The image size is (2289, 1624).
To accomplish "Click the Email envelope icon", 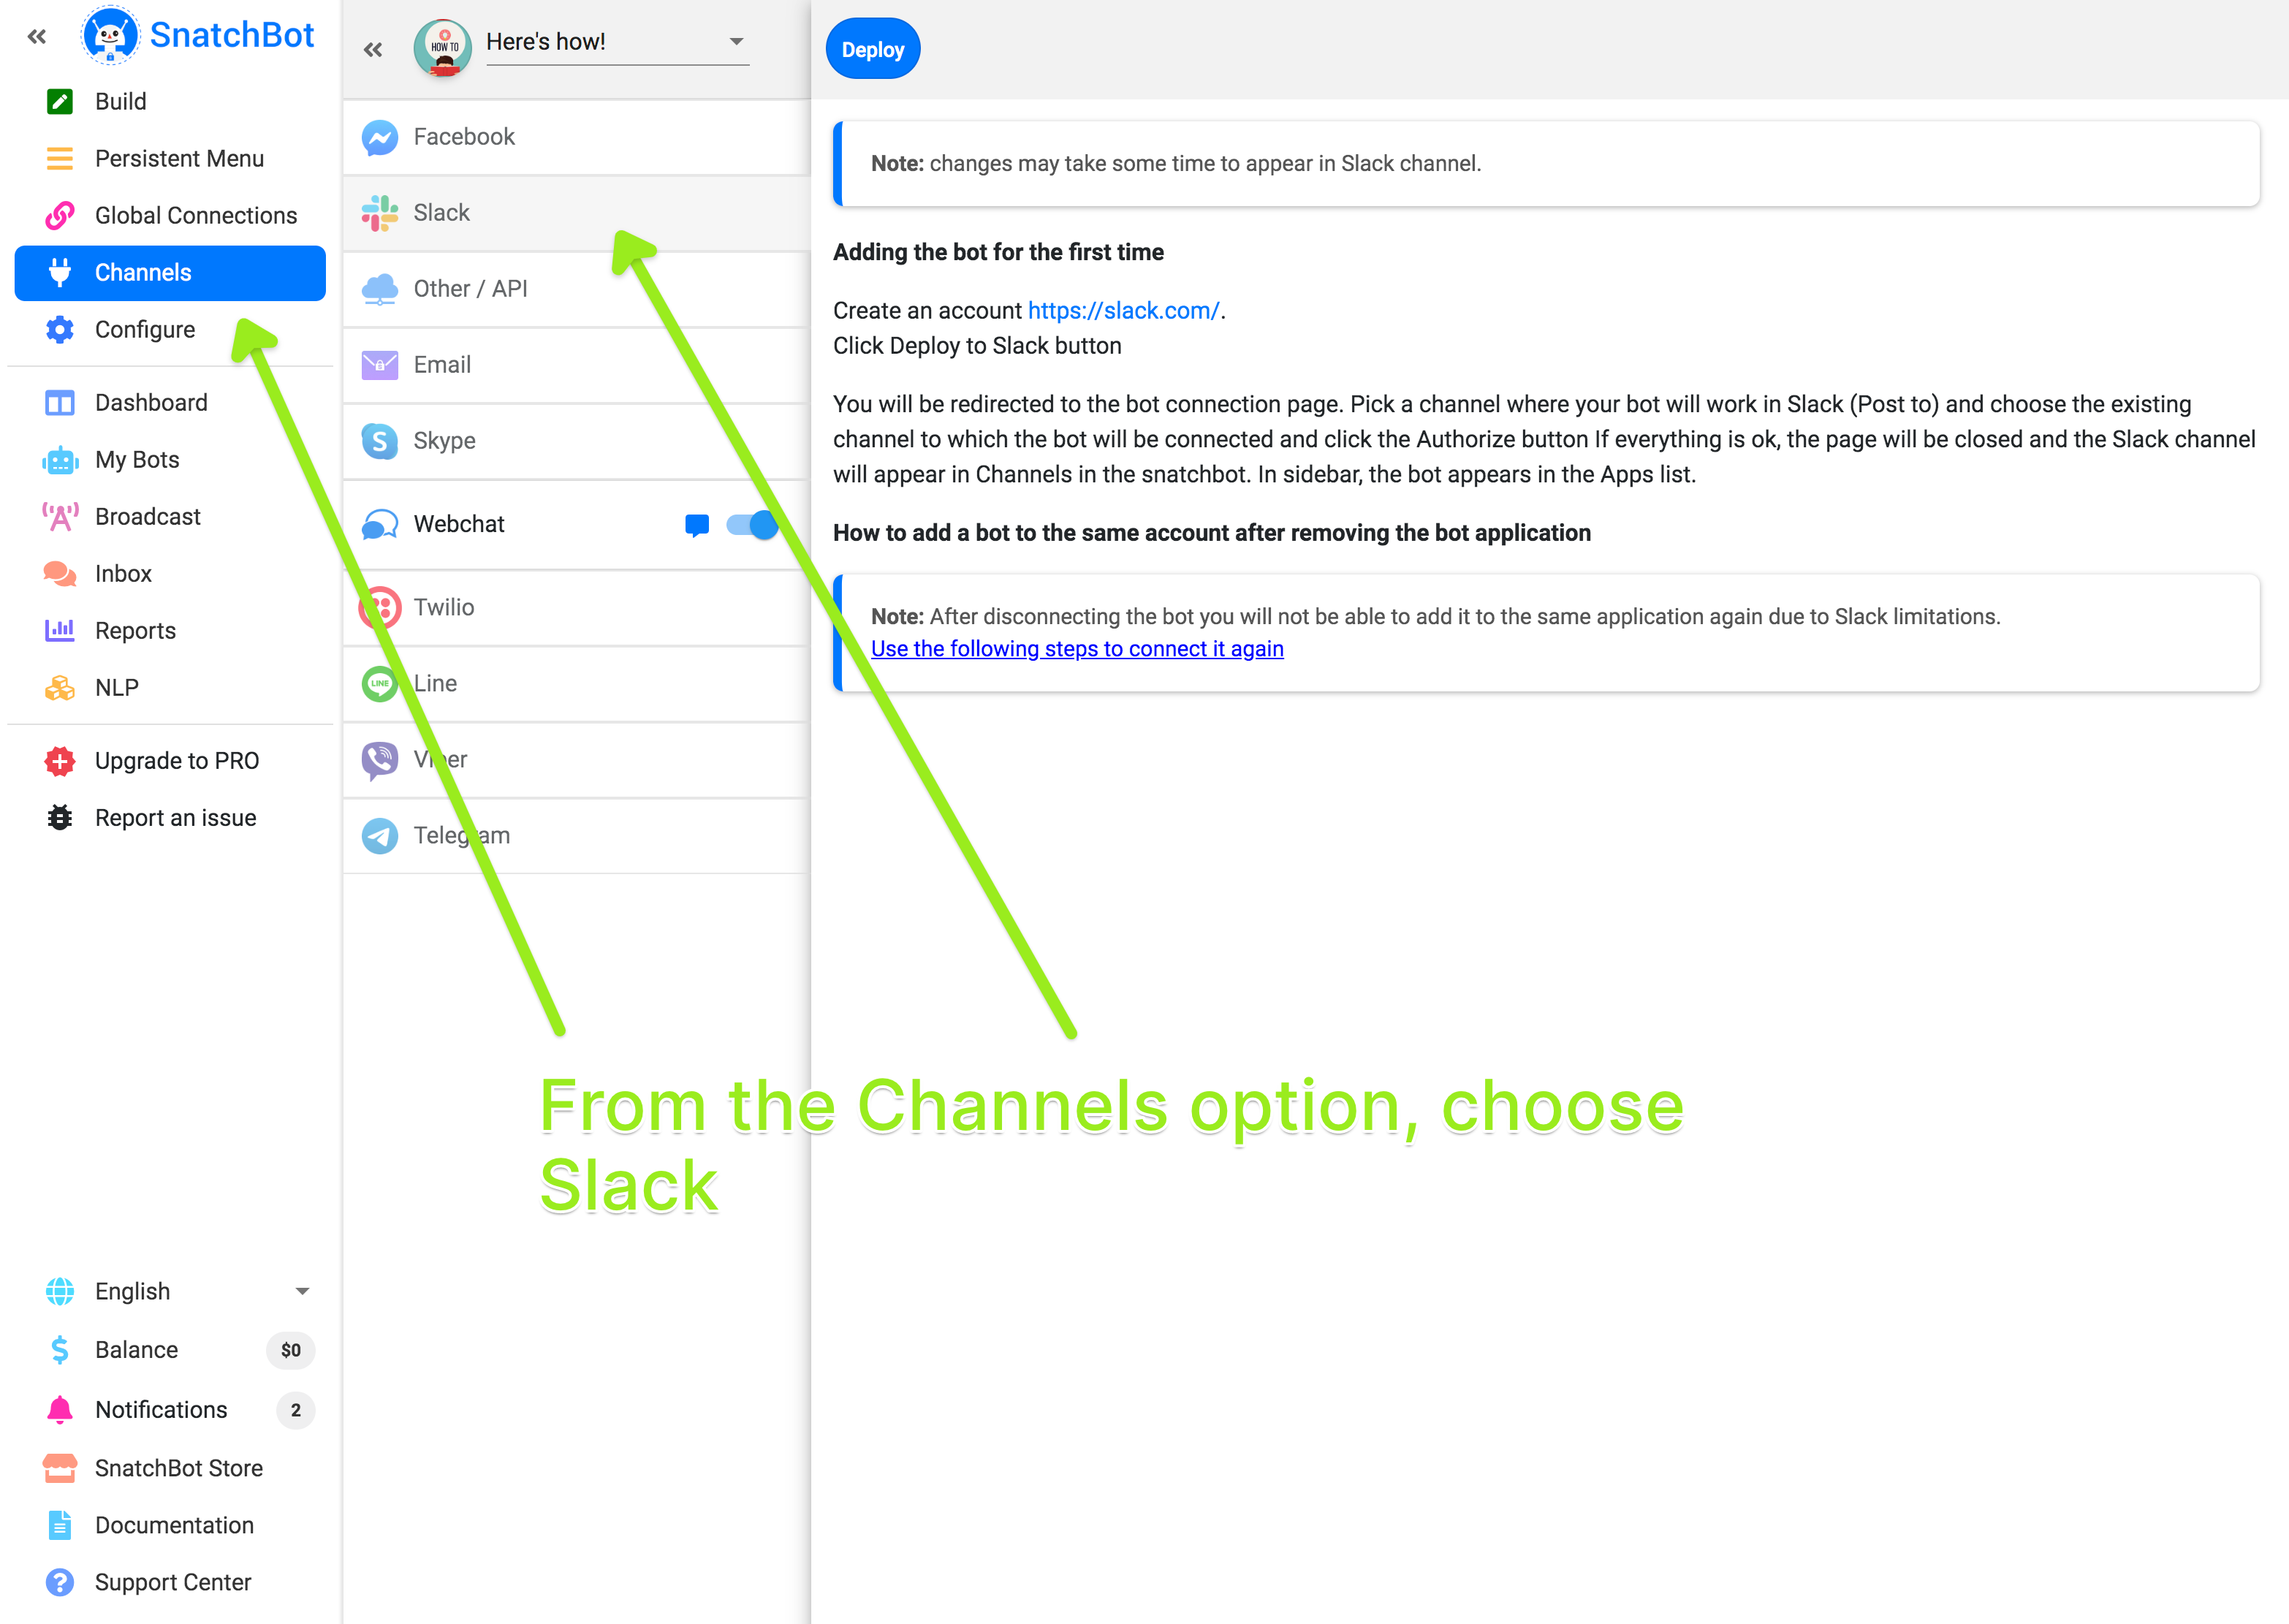I will click(x=379, y=365).
